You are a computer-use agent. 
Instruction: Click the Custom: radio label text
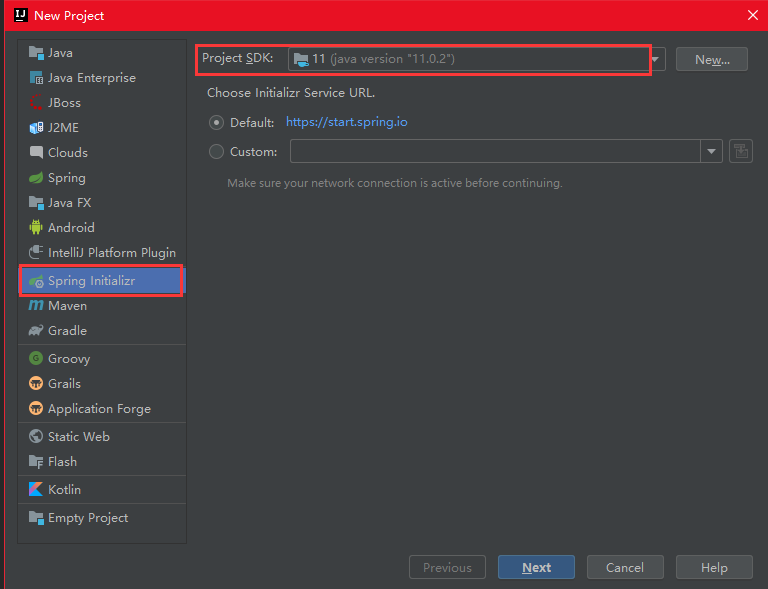click(x=253, y=152)
